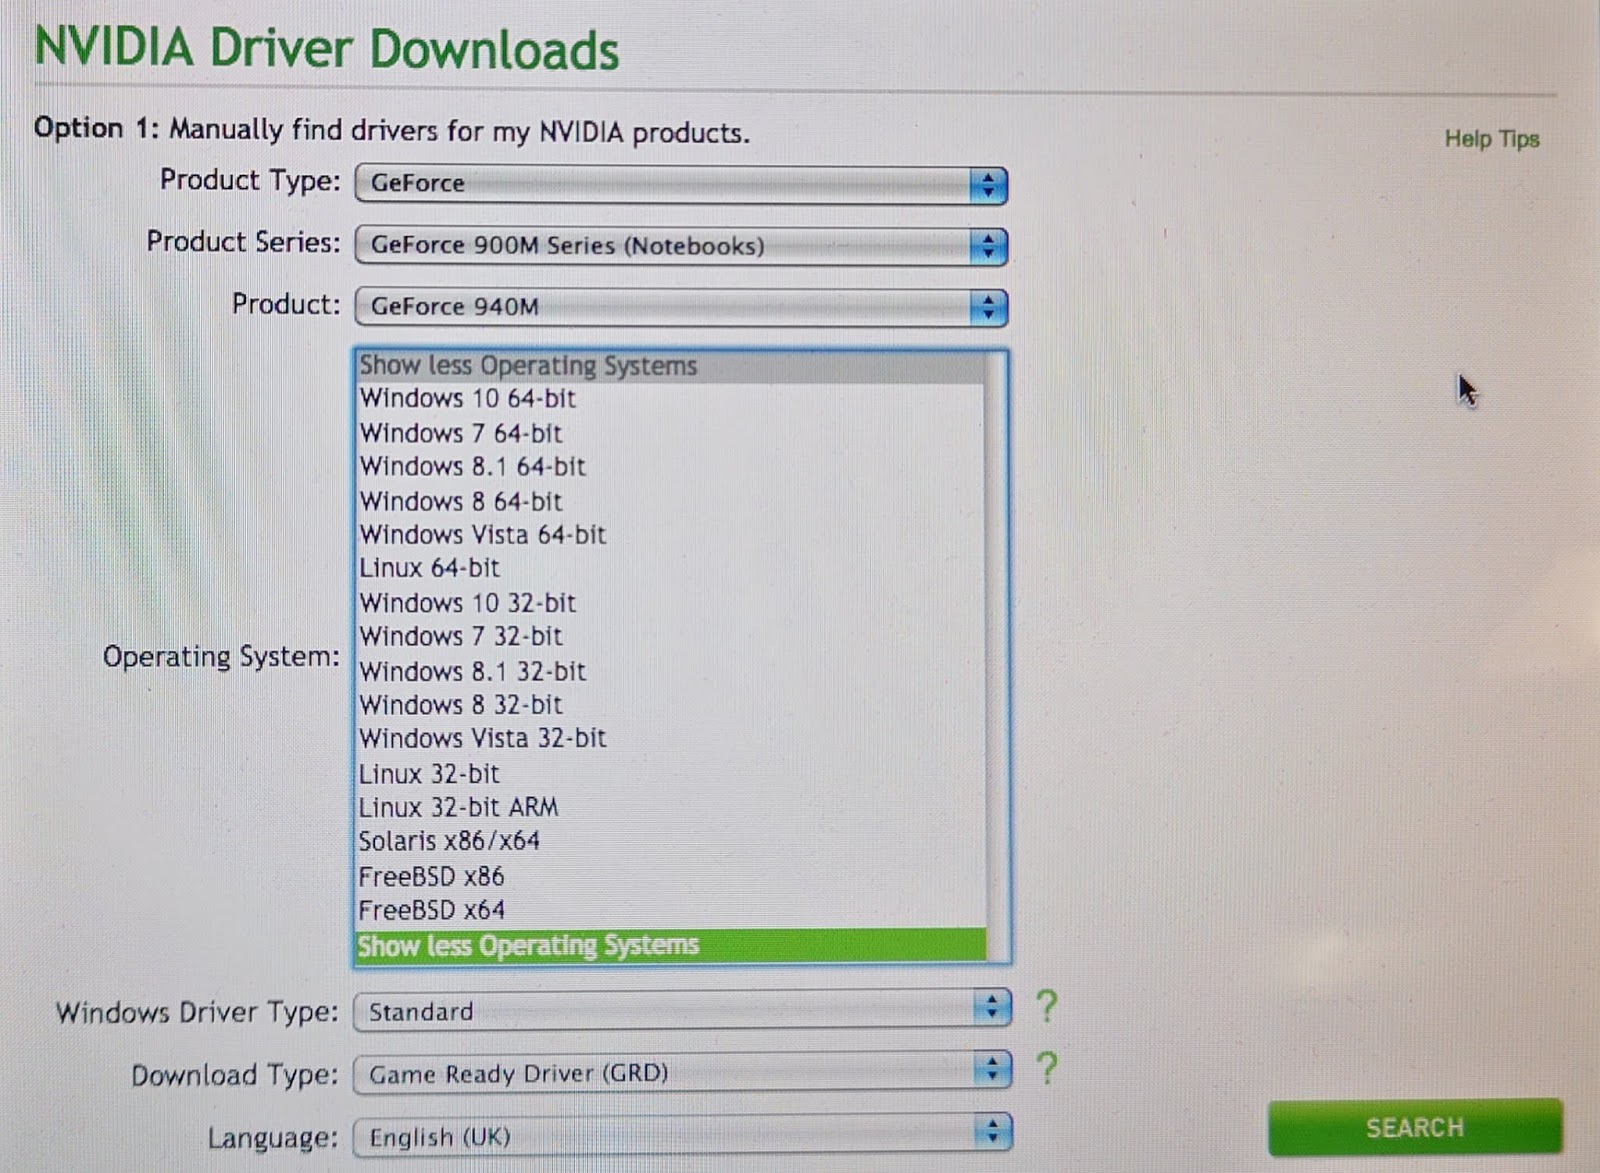The height and width of the screenshot is (1173, 1600).
Task: Choose Windows 8 32-bit operating system
Action: click(x=671, y=705)
